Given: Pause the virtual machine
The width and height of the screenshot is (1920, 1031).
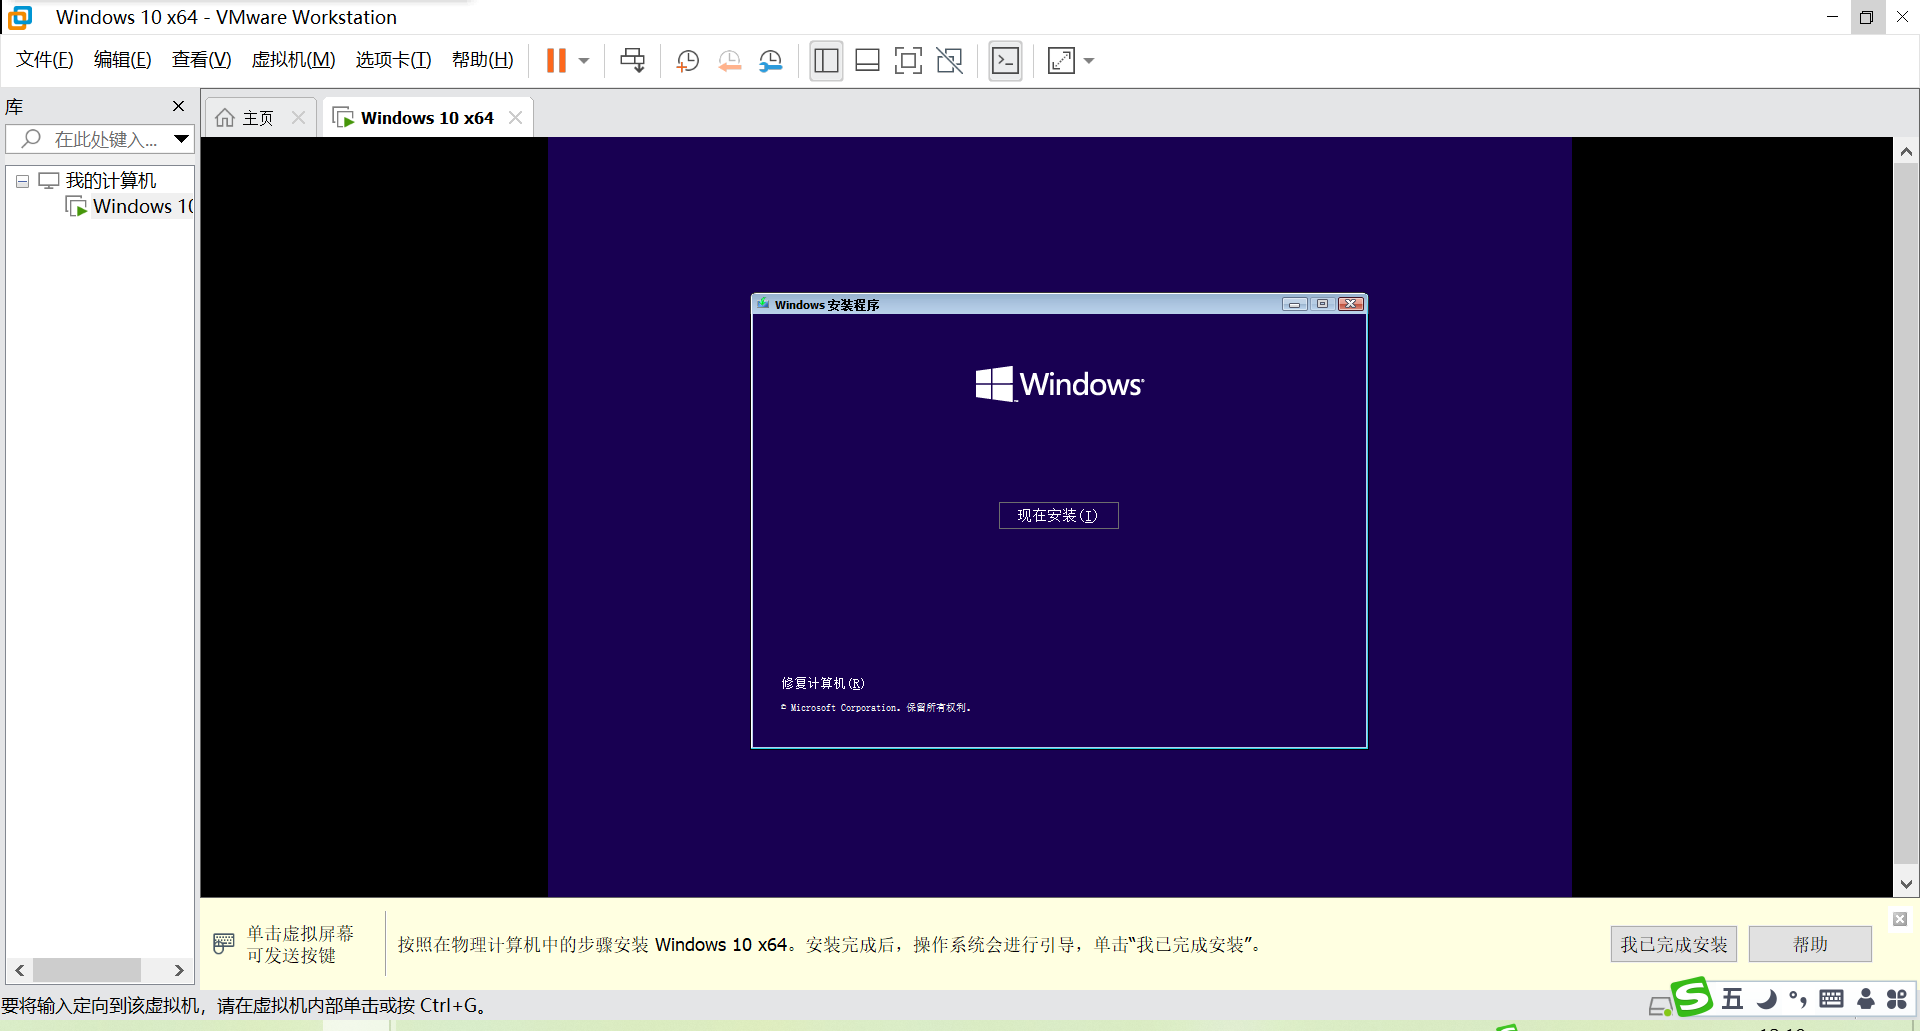Looking at the screenshot, I should point(556,61).
